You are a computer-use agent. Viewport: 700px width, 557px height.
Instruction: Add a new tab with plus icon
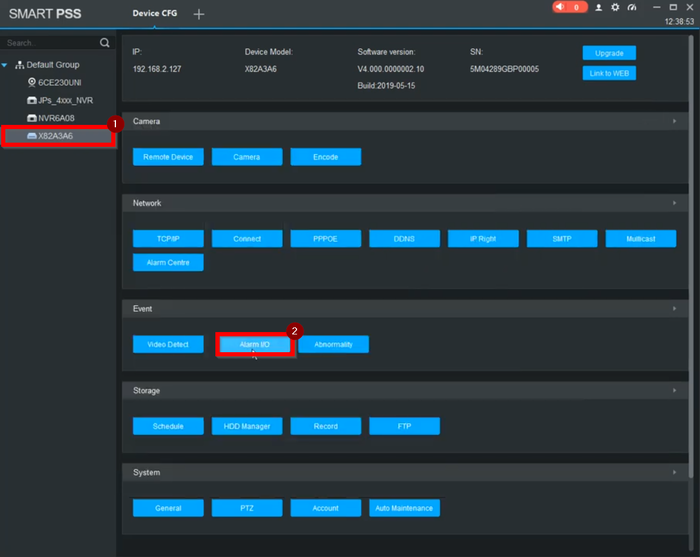pyautogui.click(x=198, y=14)
